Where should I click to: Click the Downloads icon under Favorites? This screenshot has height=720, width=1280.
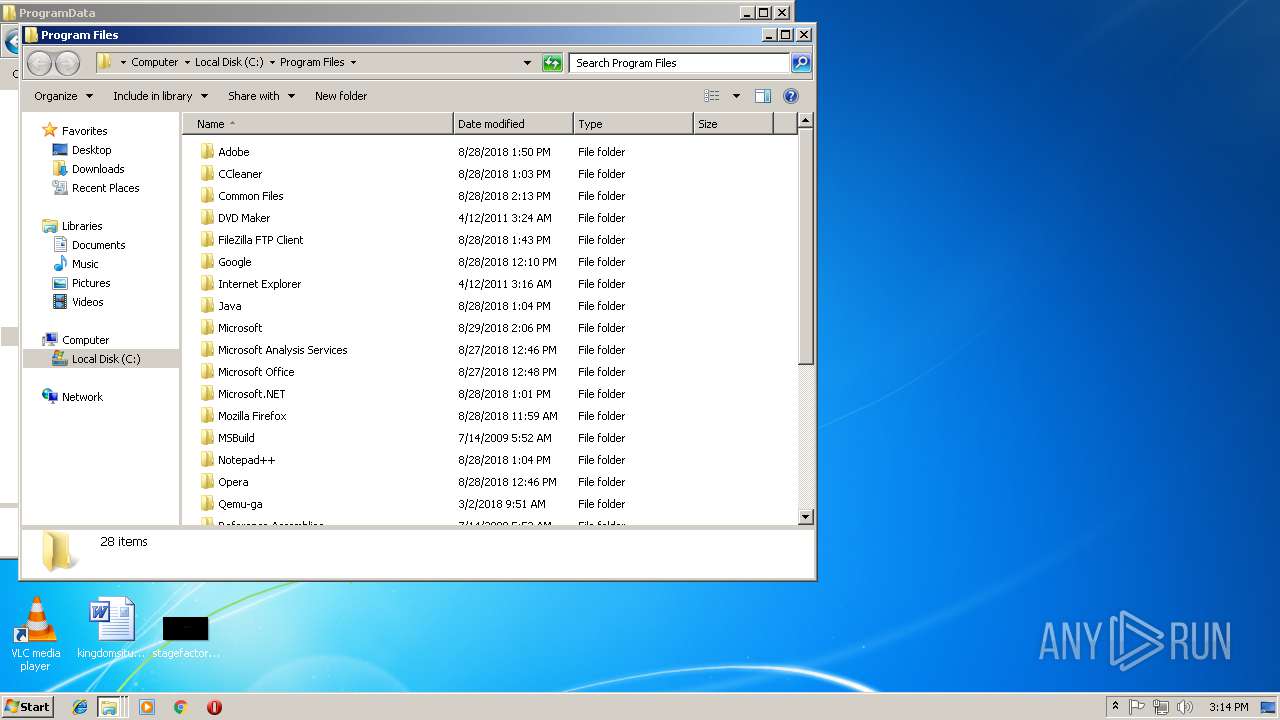(x=60, y=169)
